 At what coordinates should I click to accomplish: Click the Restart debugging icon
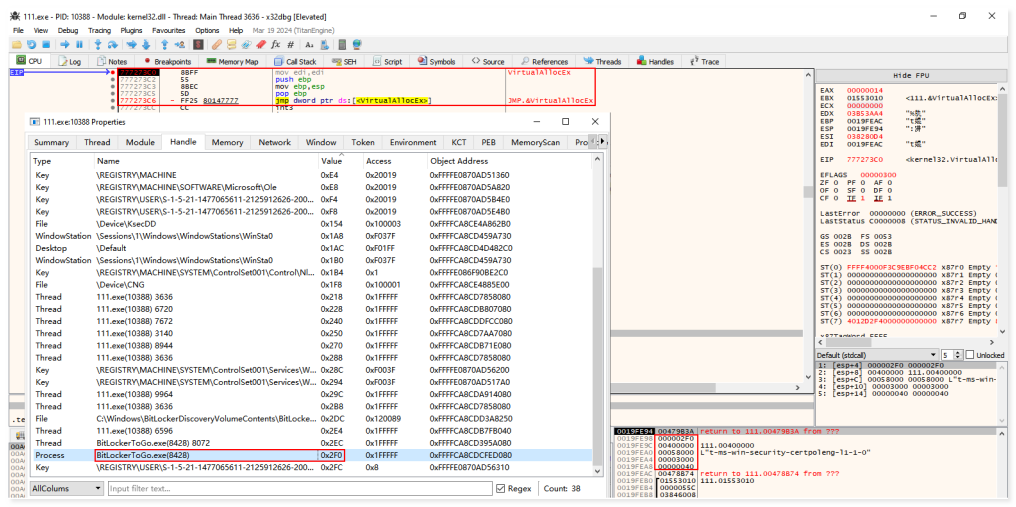[x=33, y=45]
